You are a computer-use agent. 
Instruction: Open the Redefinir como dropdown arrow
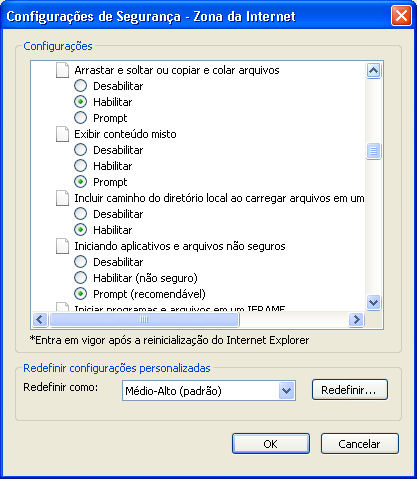pos(287,391)
